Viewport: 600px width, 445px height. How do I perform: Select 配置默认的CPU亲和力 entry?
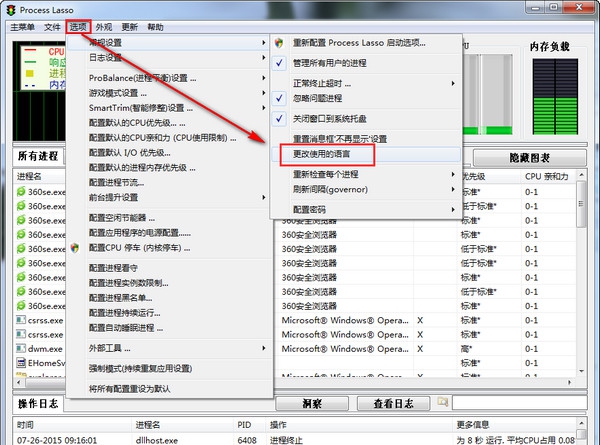point(168,138)
